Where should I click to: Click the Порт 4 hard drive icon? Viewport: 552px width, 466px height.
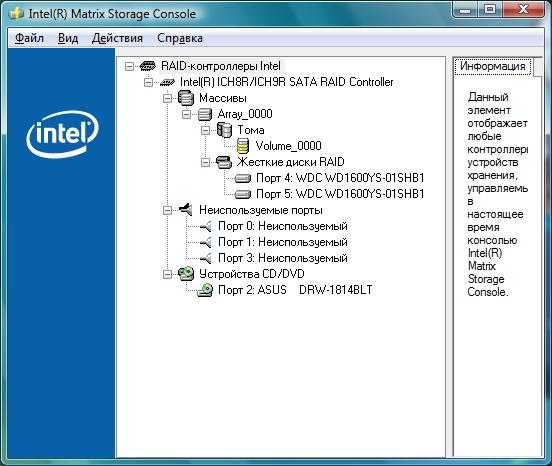(243, 178)
